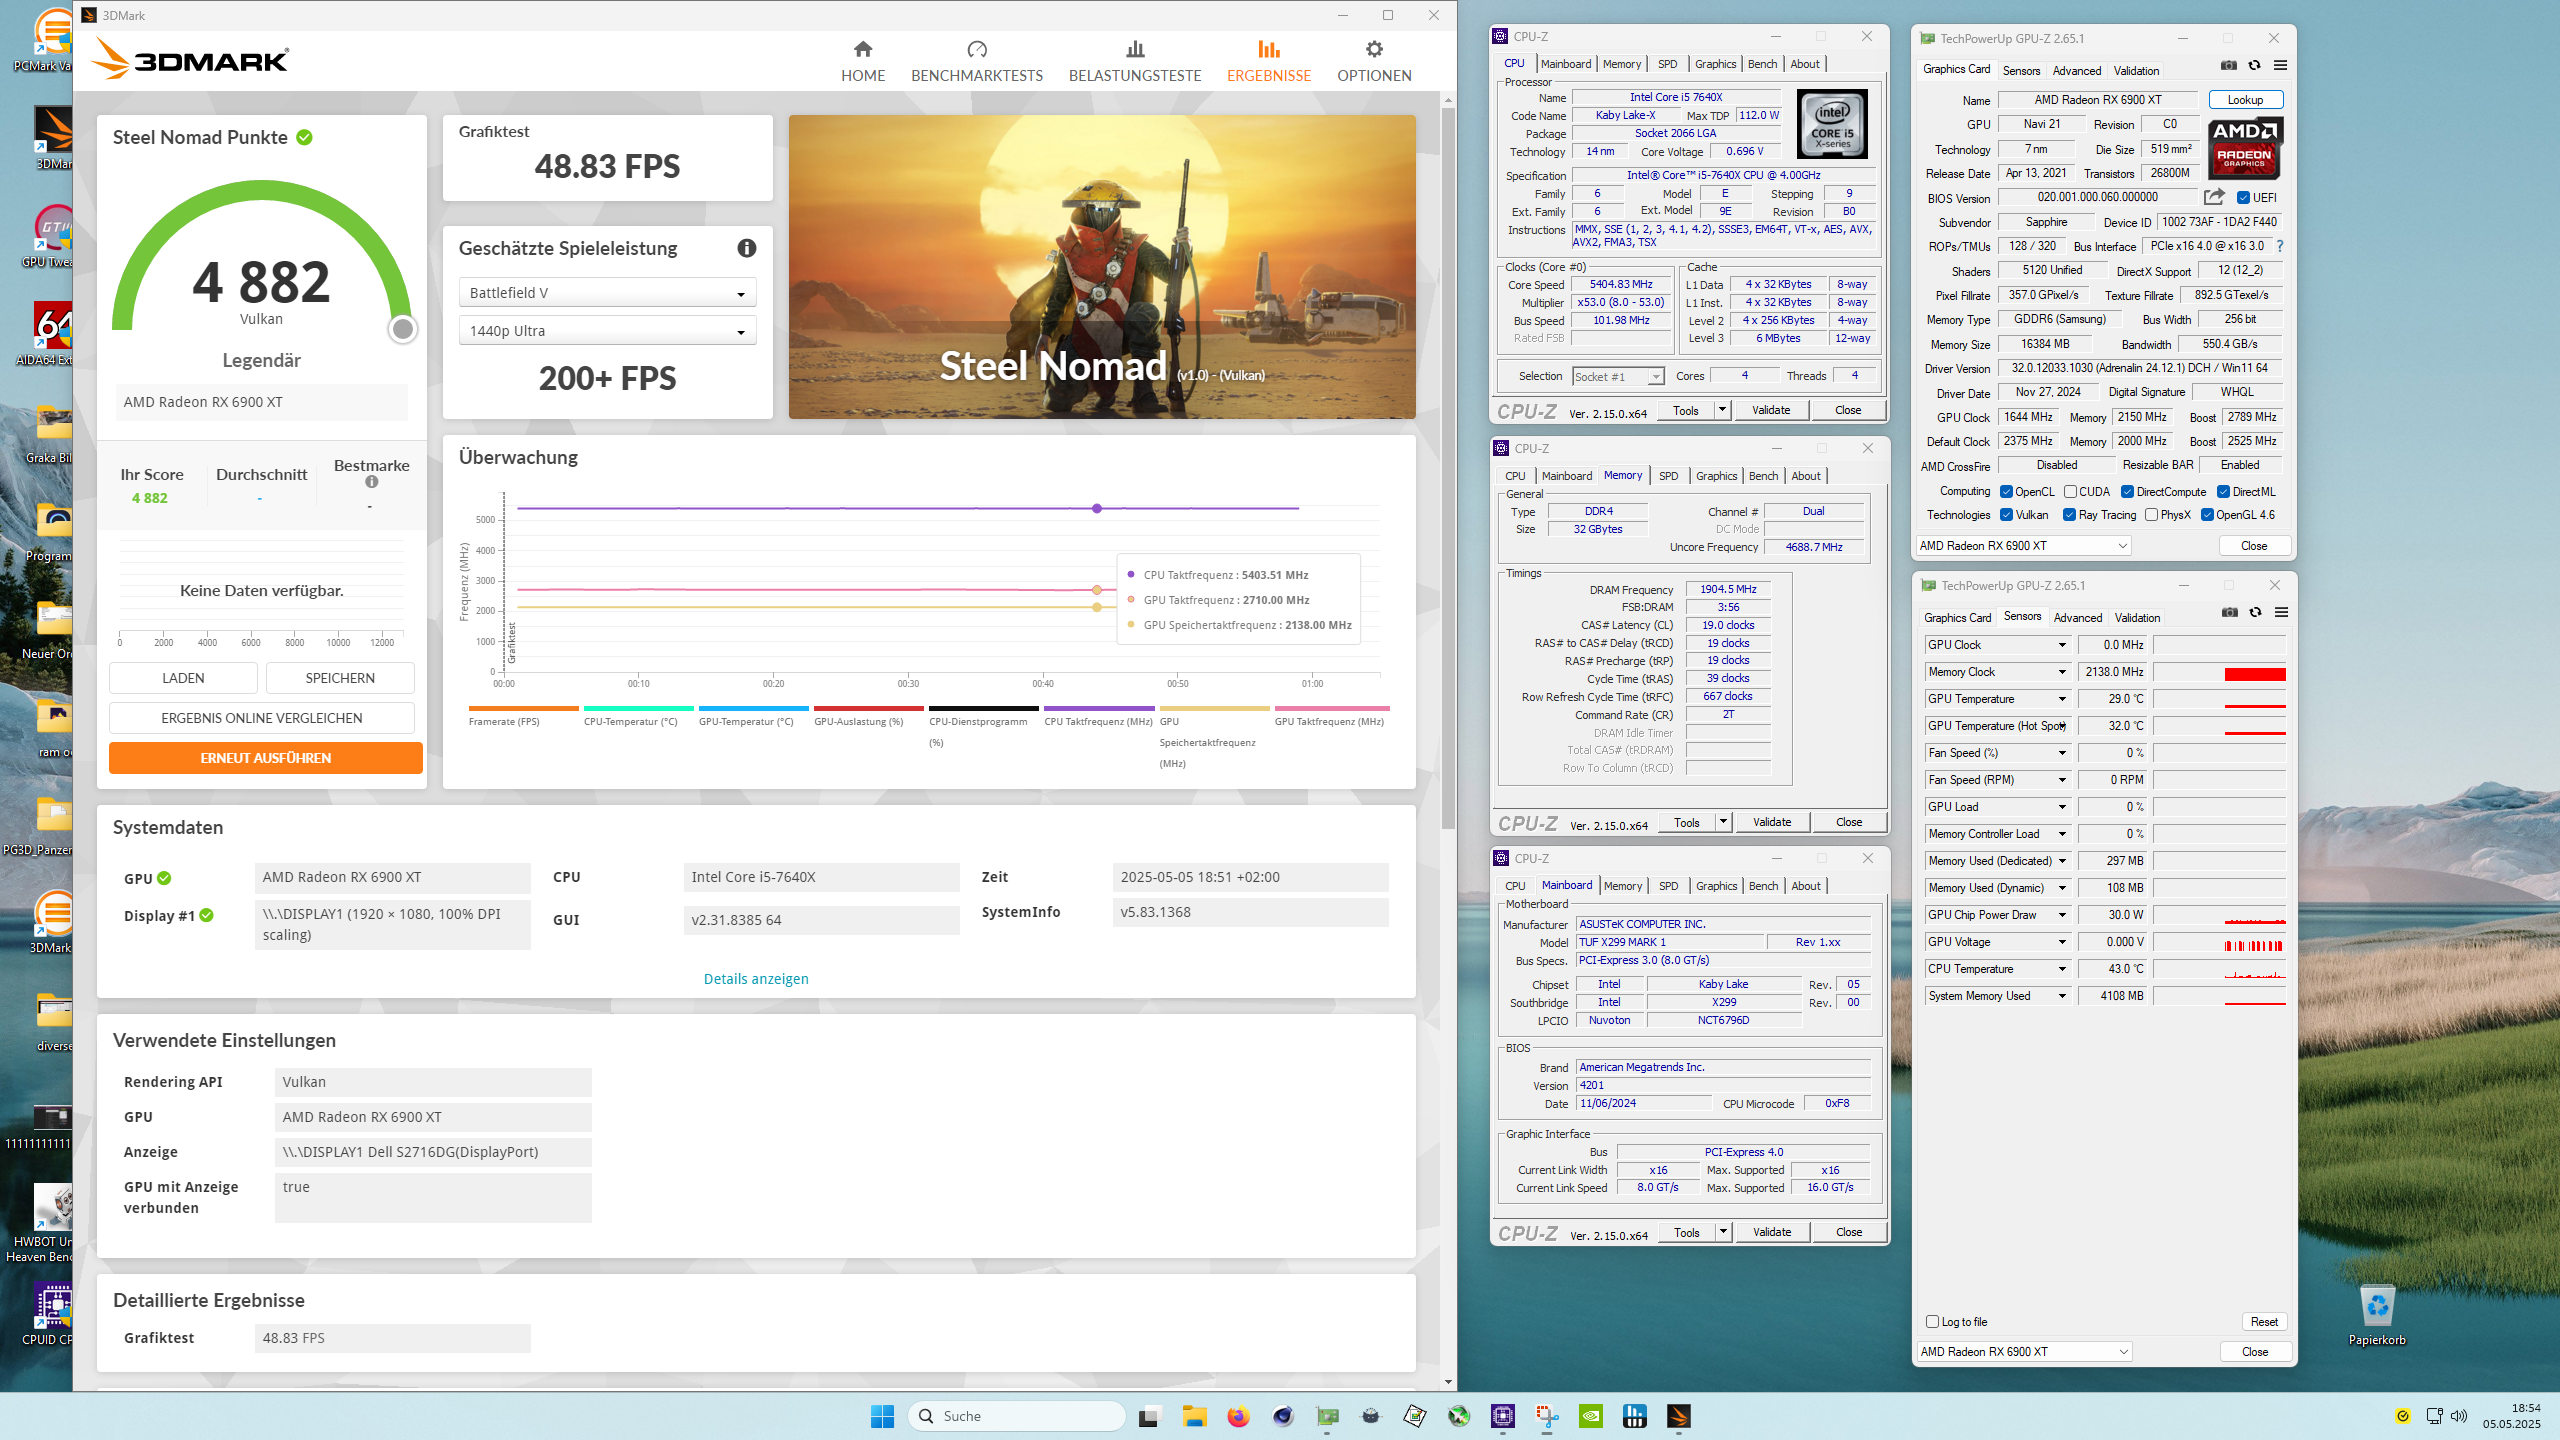Open the Battlefield V game dropdown
This screenshot has height=1440, width=2560.
coord(607,293)
